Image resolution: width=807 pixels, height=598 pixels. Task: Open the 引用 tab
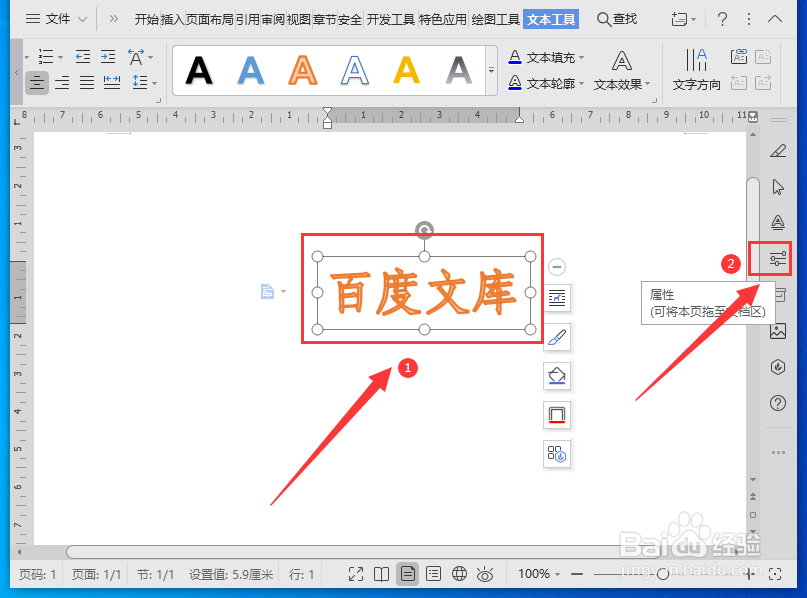(x=248, y=20)
